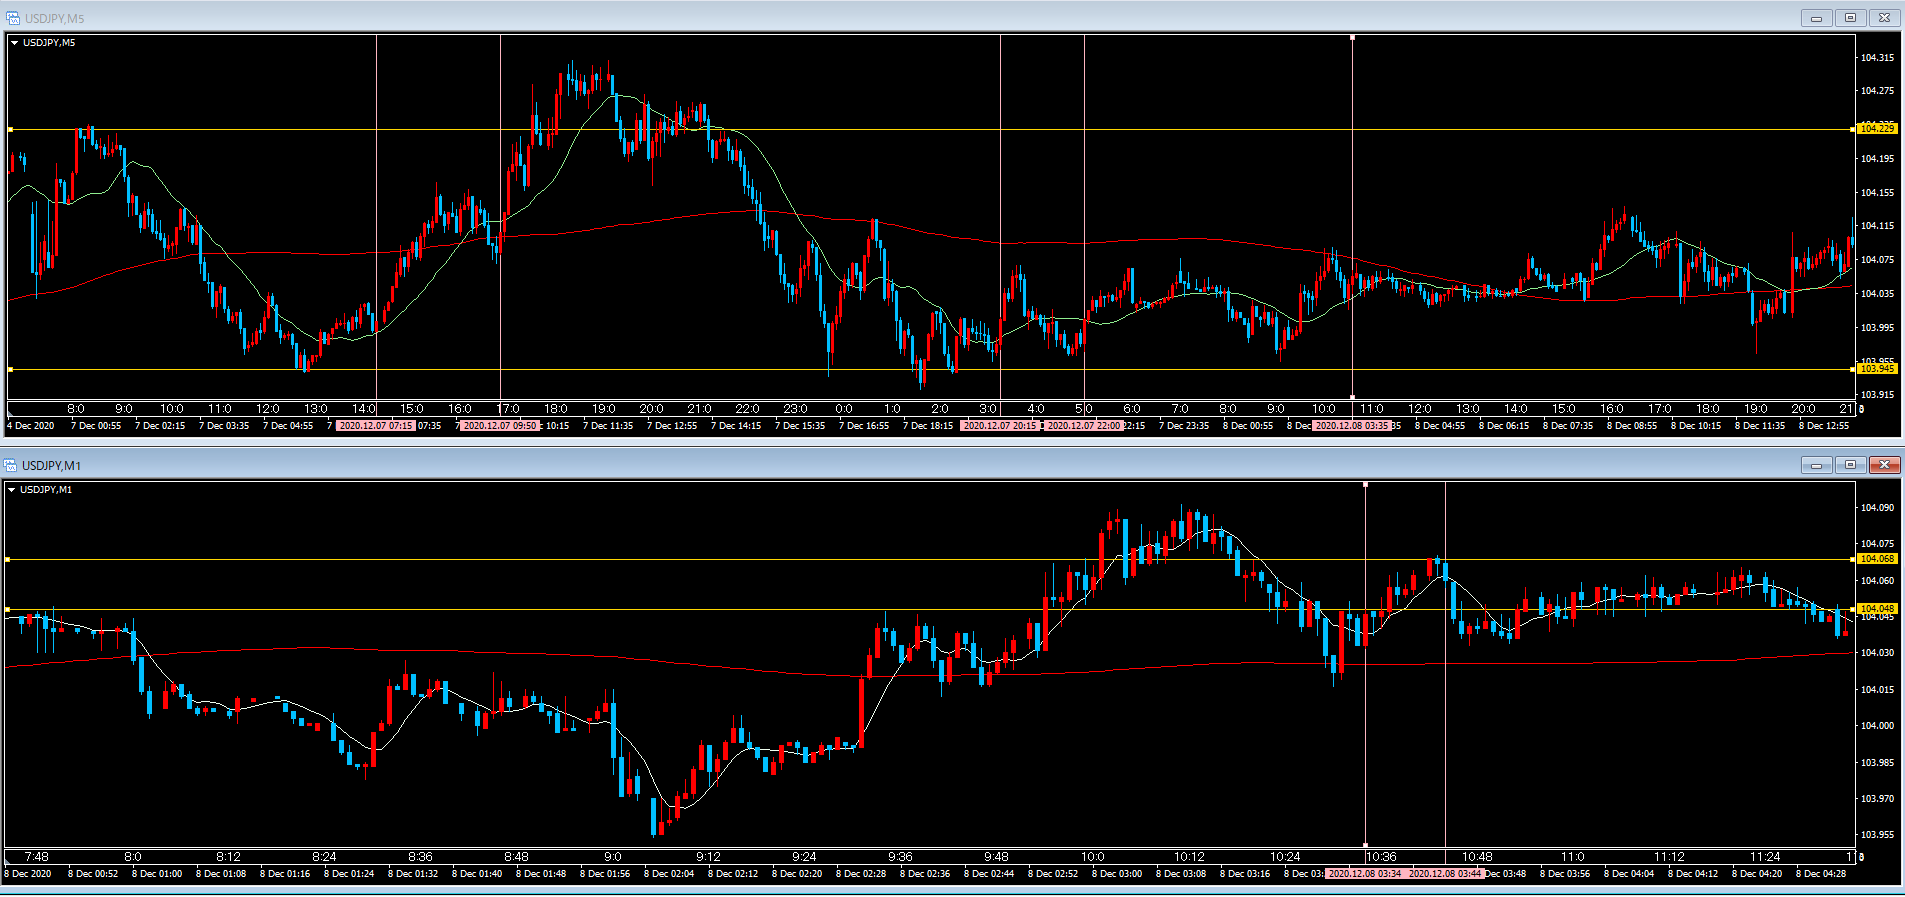Viewport: 1905px width, 897px height.
Task: Restore the USDJPY,M1 chart window
Action: coord(1850,465)
